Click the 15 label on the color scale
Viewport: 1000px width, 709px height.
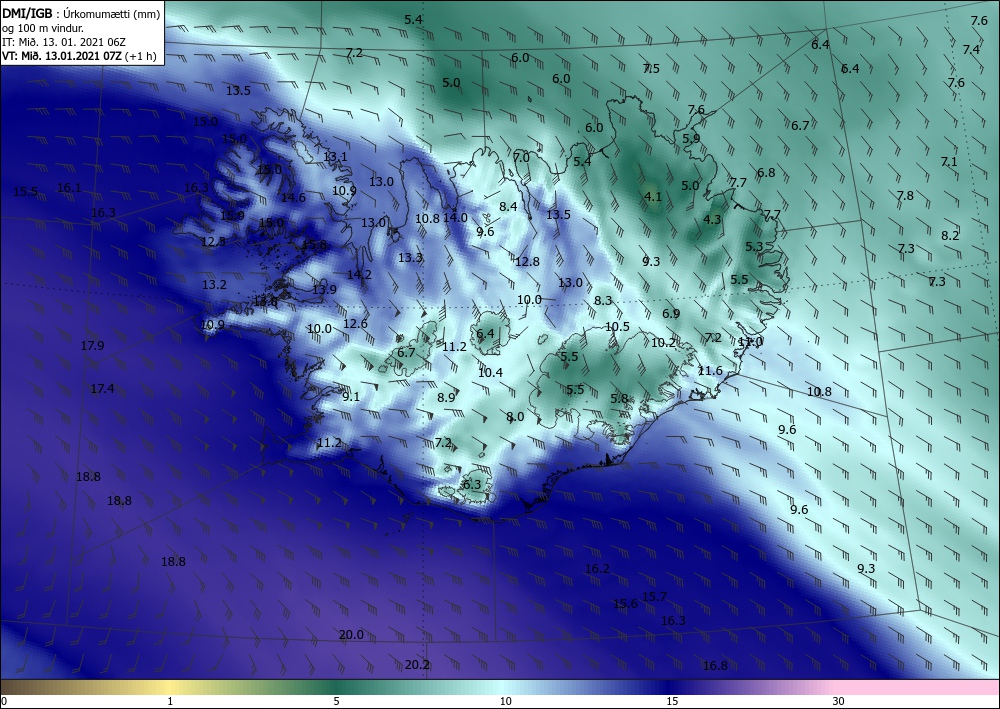(x=672, y=701)
